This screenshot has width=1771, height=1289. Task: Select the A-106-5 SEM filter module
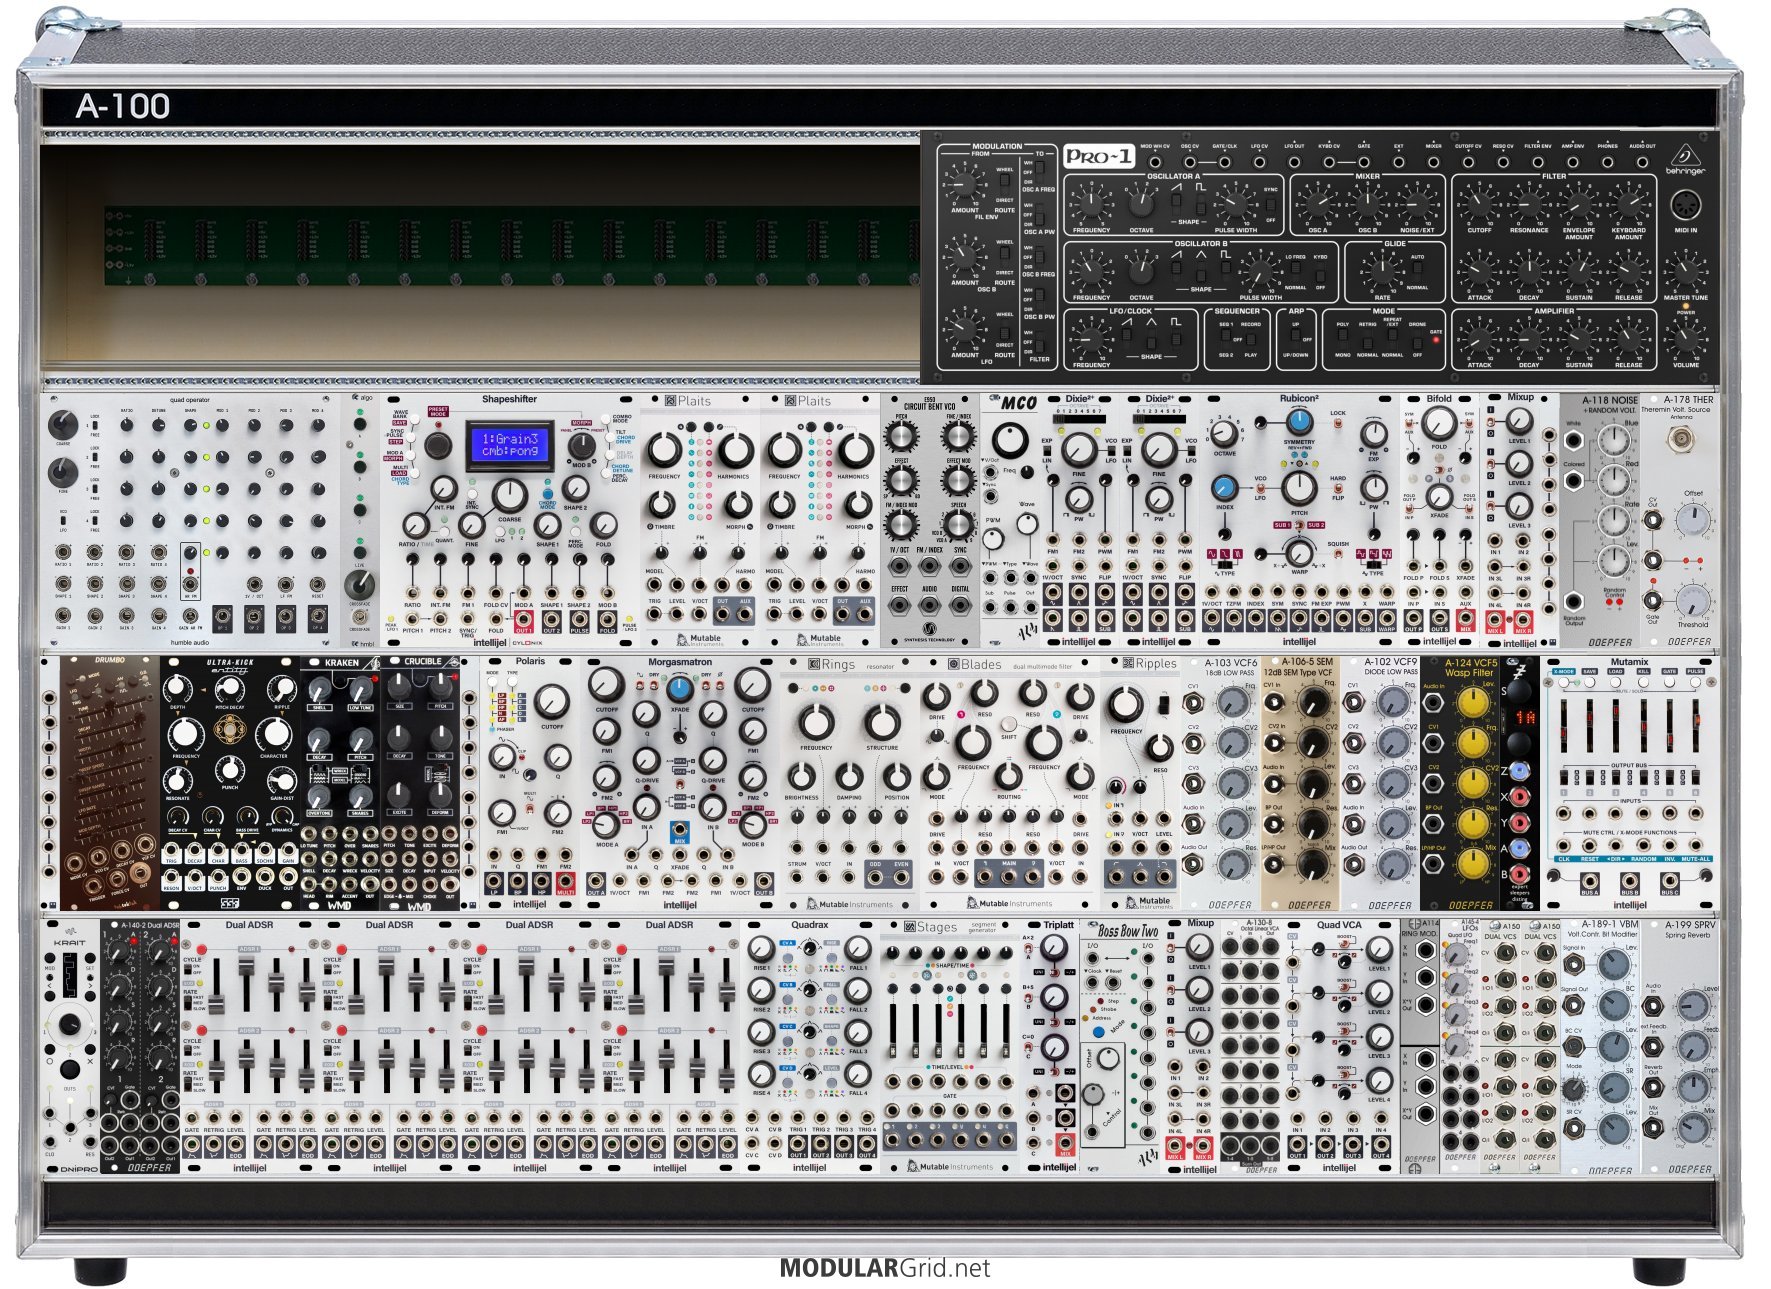pos(1300,783)
